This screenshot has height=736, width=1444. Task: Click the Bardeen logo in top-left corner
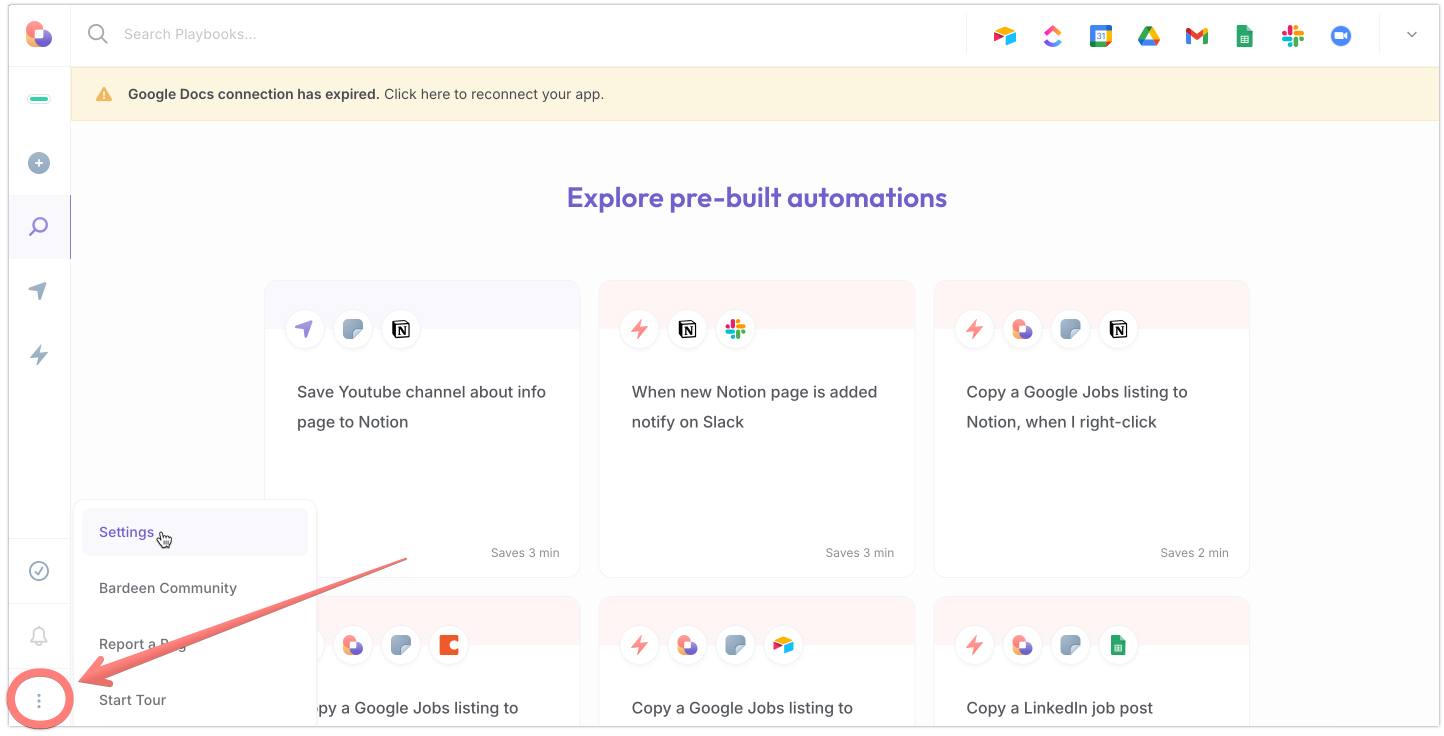(39, 34)
